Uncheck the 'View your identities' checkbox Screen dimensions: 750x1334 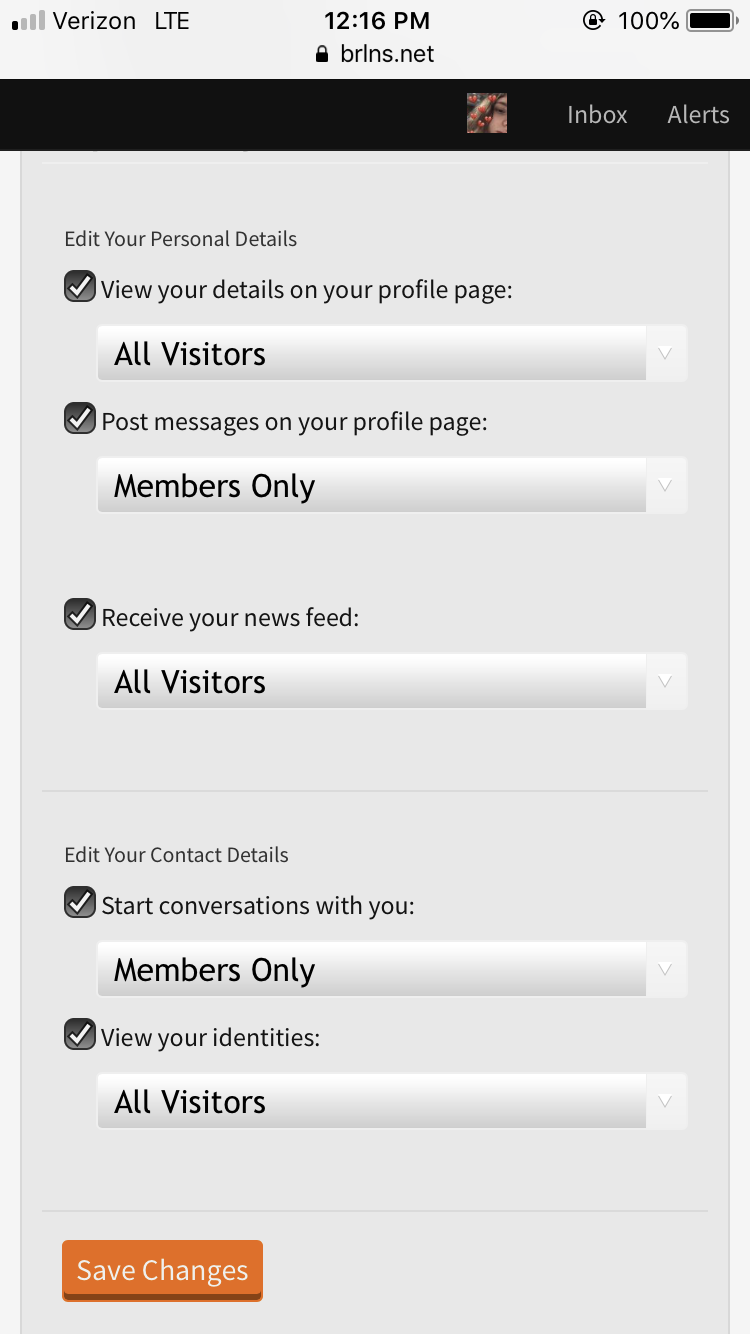pyautogui.click(x=80, y=1035)
